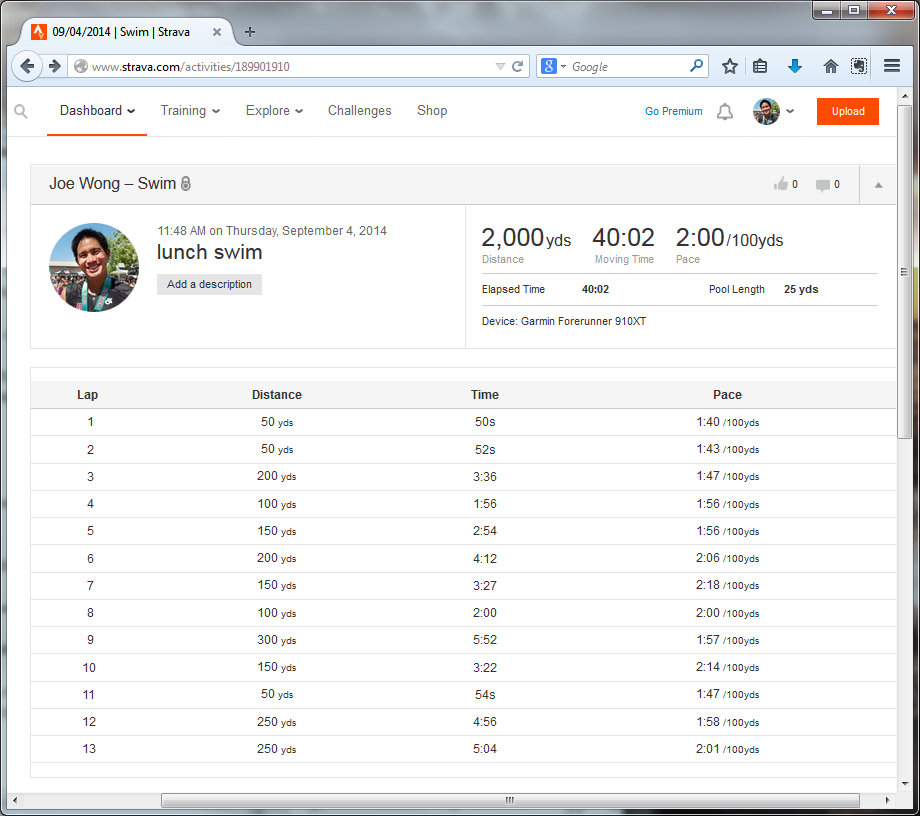This screenshot has width=920, height=816.
Task: Follow the Go Premium link
Action: click(x=673, y=112)
